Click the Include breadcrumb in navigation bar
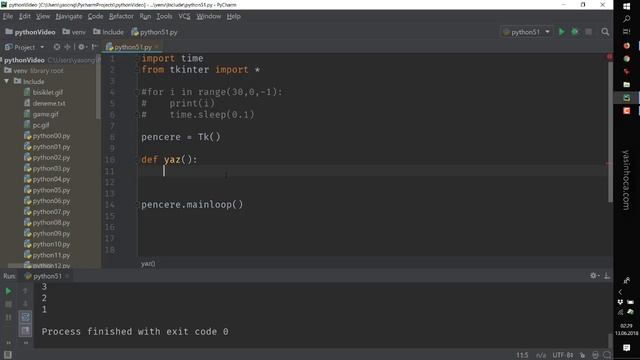This screenshot has width=640, height=360. (108, 32)
